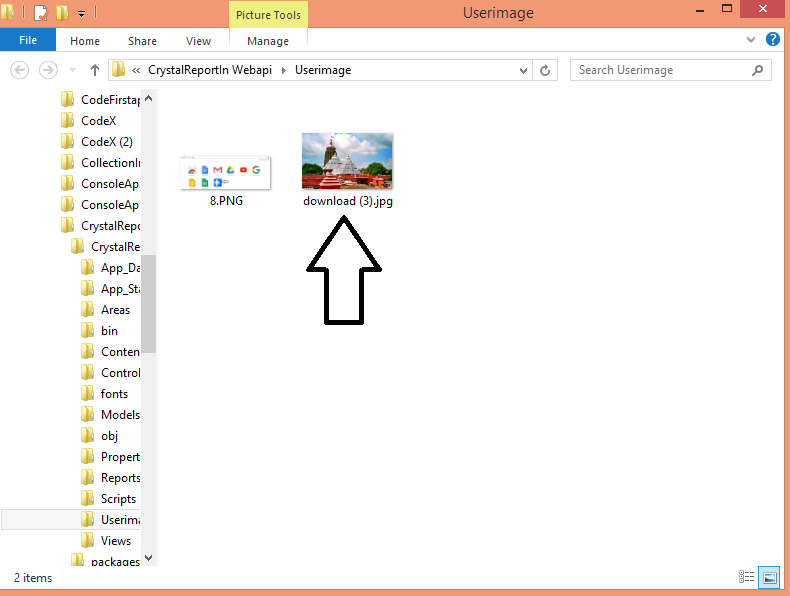The height and width of the screenshot is (596, 790).
Task: Open the Manage tab under Picture Tools
Action: pos(268,41)
